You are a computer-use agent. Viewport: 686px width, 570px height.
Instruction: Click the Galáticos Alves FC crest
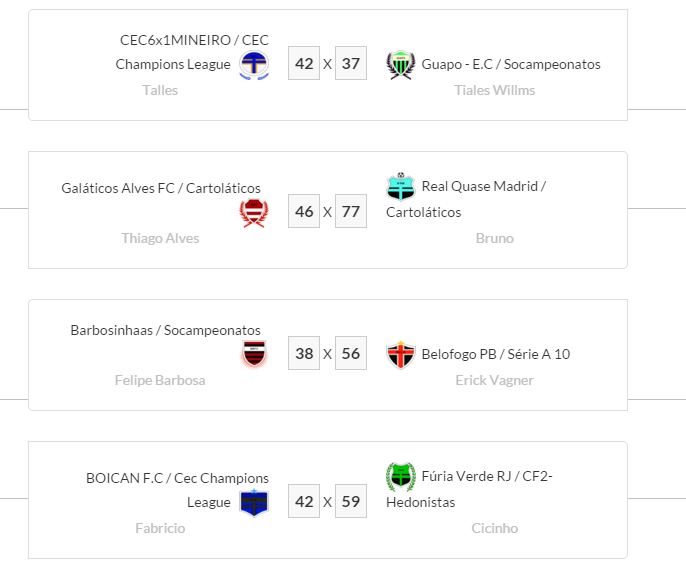point(254,213)
